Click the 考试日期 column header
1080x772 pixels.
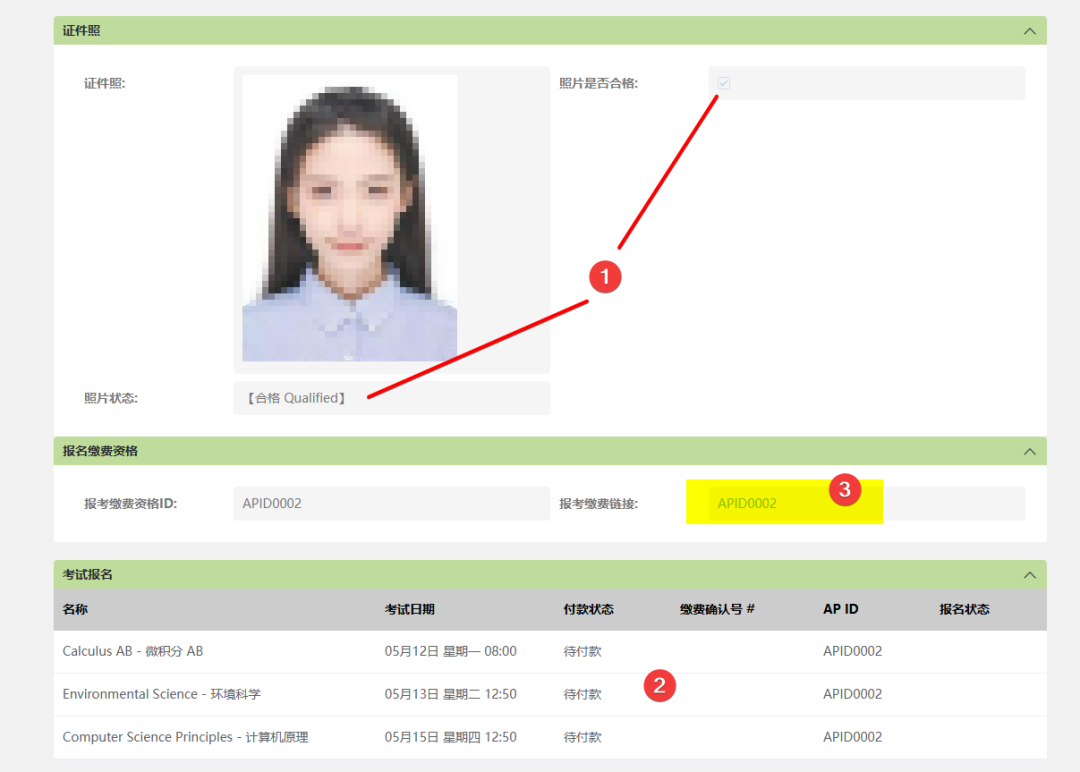pyautogui.click(x=409, y=609)
